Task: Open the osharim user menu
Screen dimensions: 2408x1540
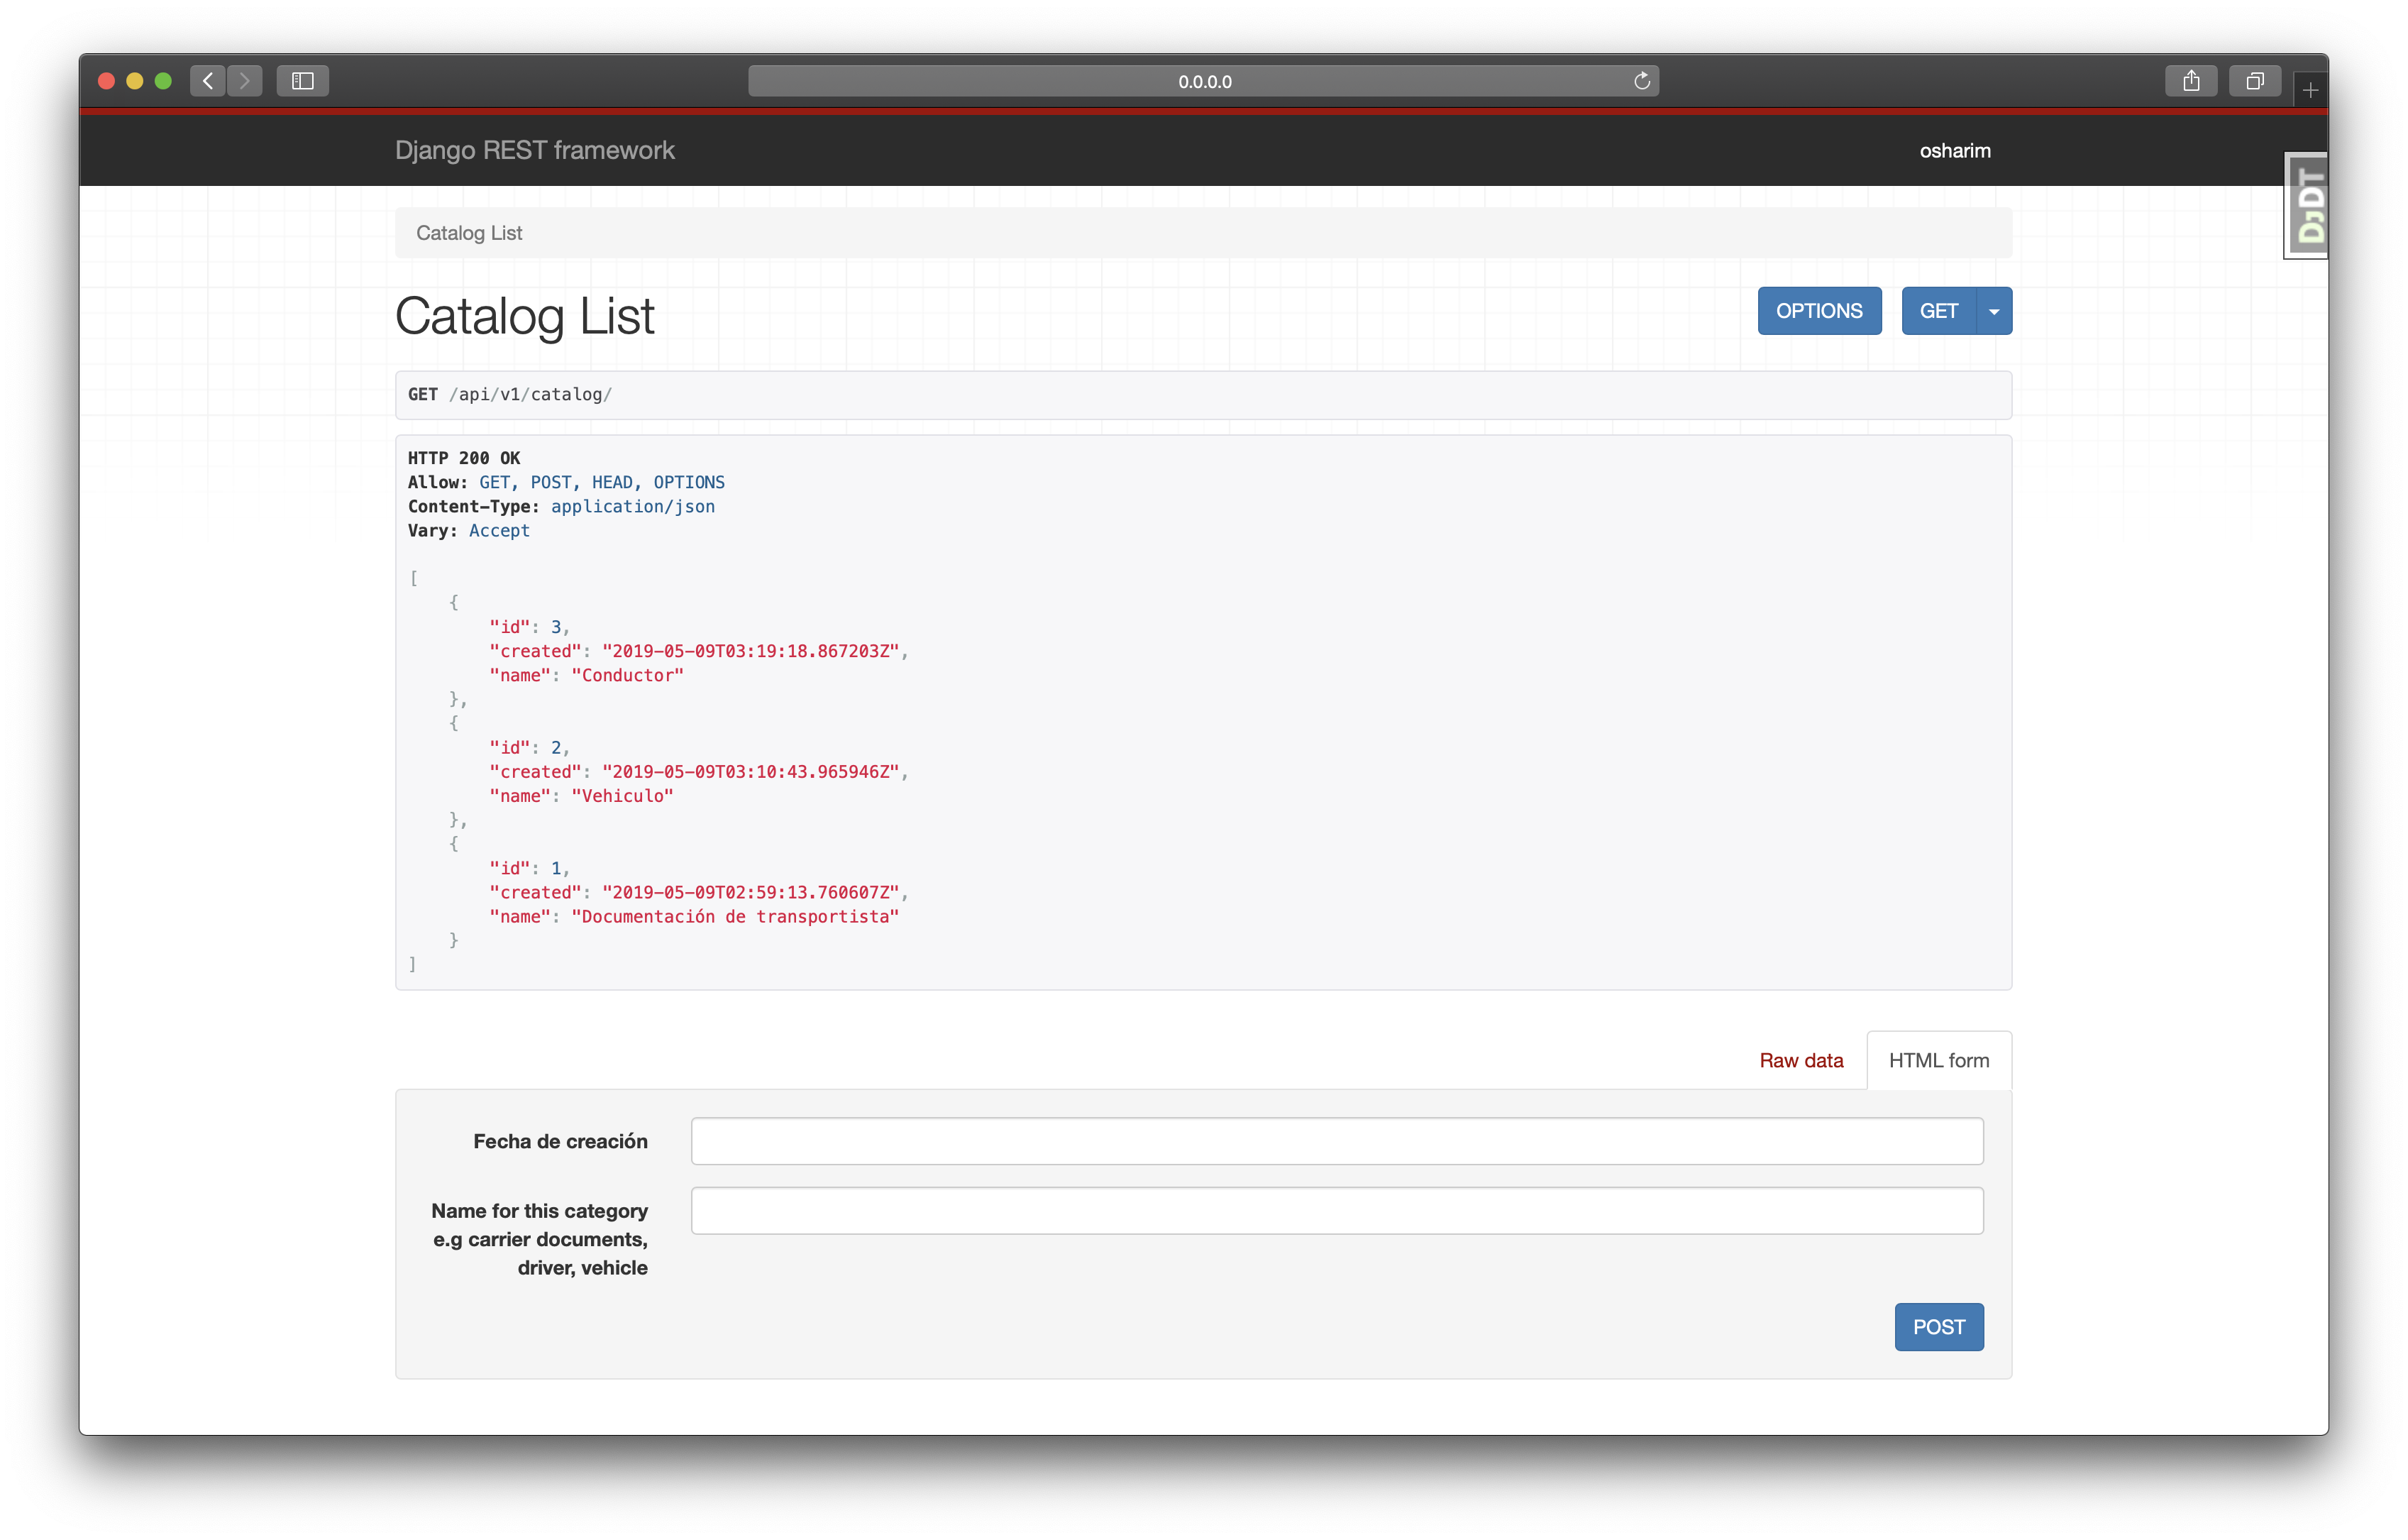Action: [1954, 151]
